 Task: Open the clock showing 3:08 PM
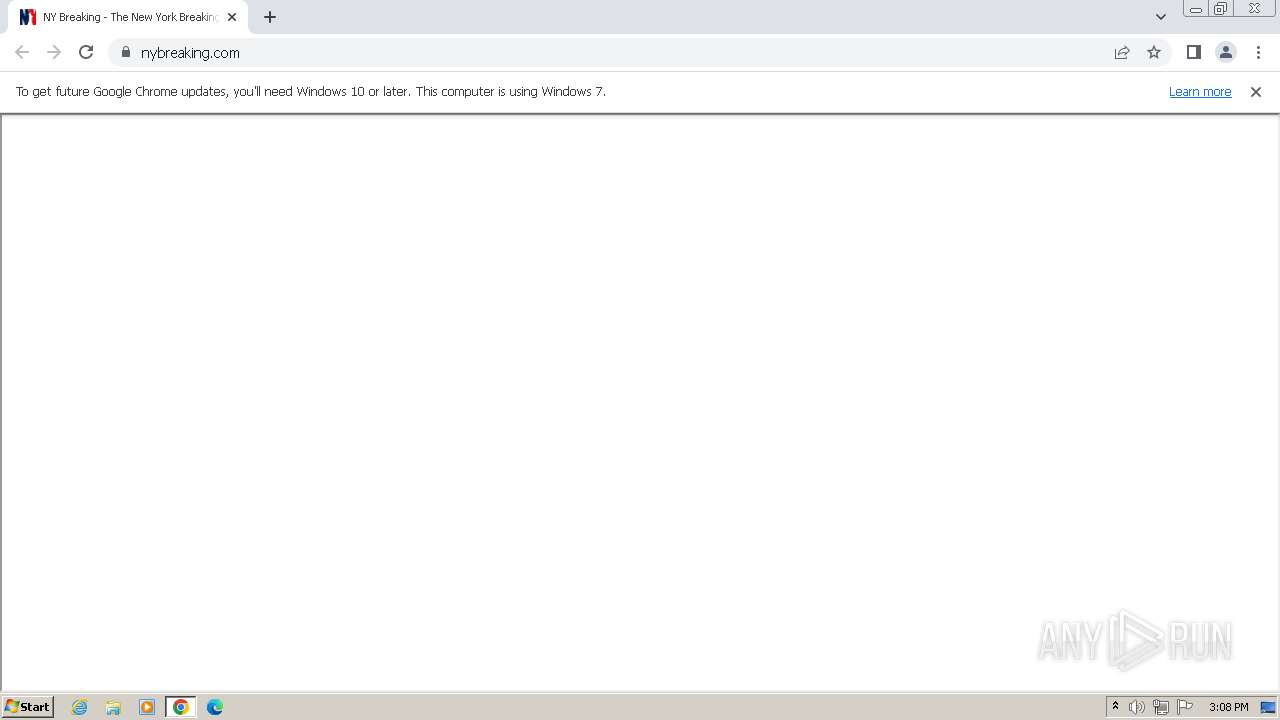pyautogui.click(x=1228, y=707)
